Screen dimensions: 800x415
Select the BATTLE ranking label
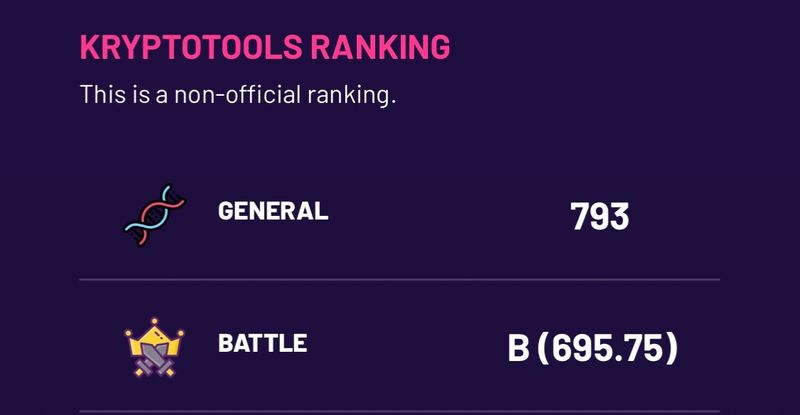262,344
